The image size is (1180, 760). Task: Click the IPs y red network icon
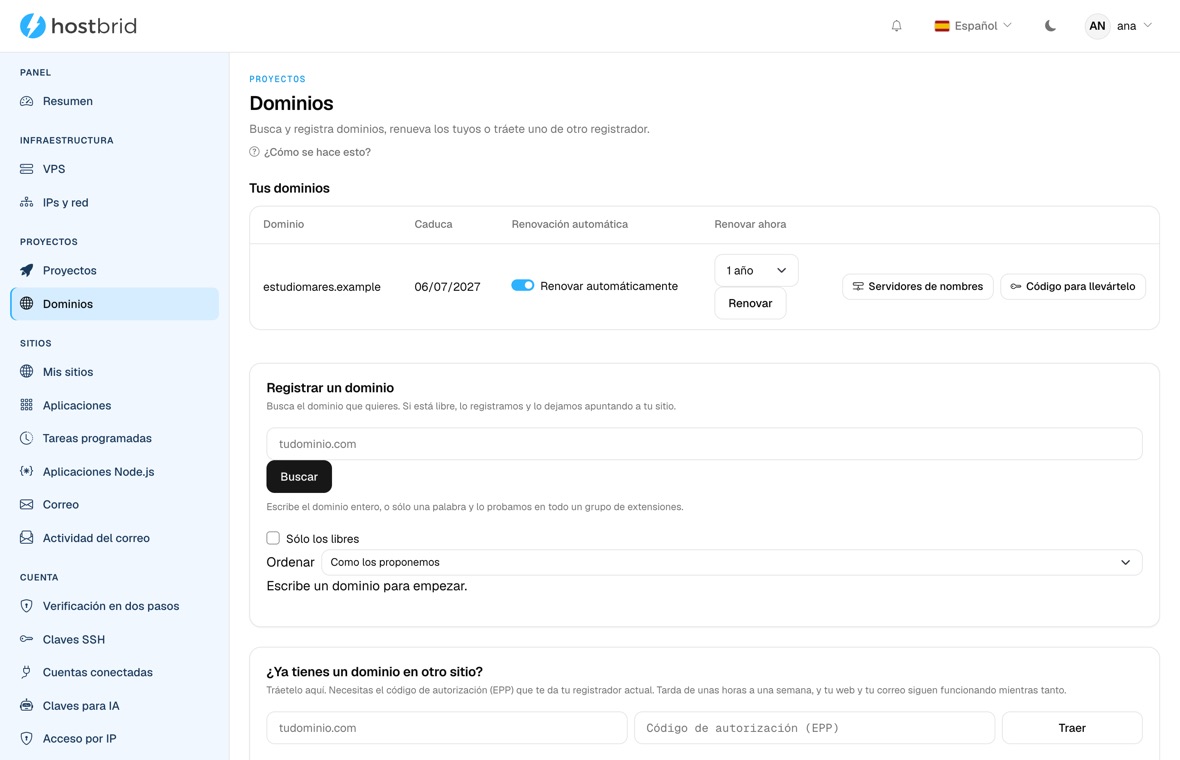[x=26, y=202]
